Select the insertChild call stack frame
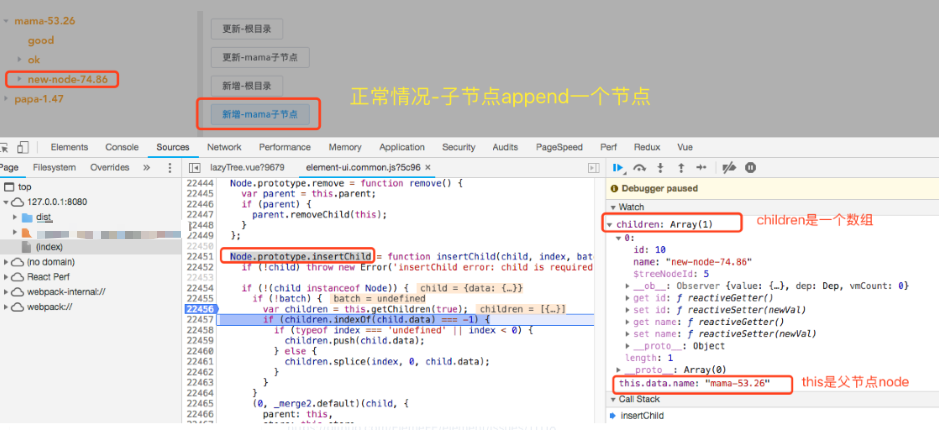 643,416
